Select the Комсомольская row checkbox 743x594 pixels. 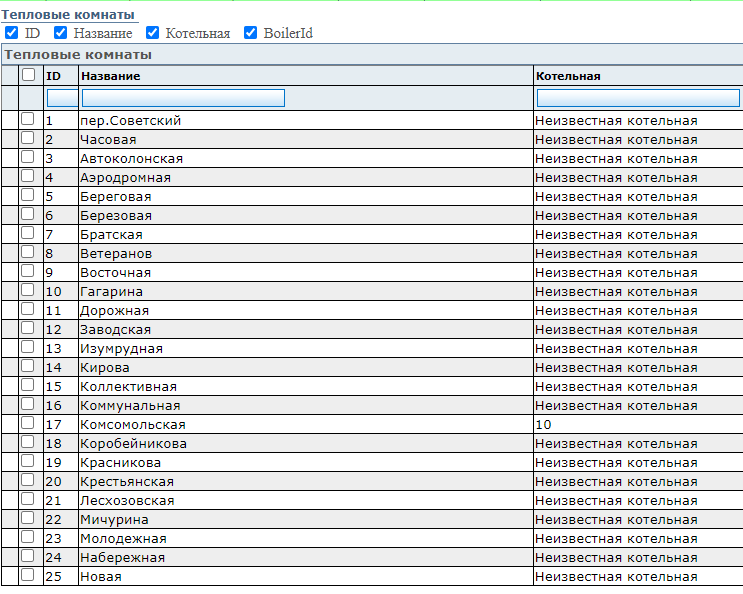28,424
